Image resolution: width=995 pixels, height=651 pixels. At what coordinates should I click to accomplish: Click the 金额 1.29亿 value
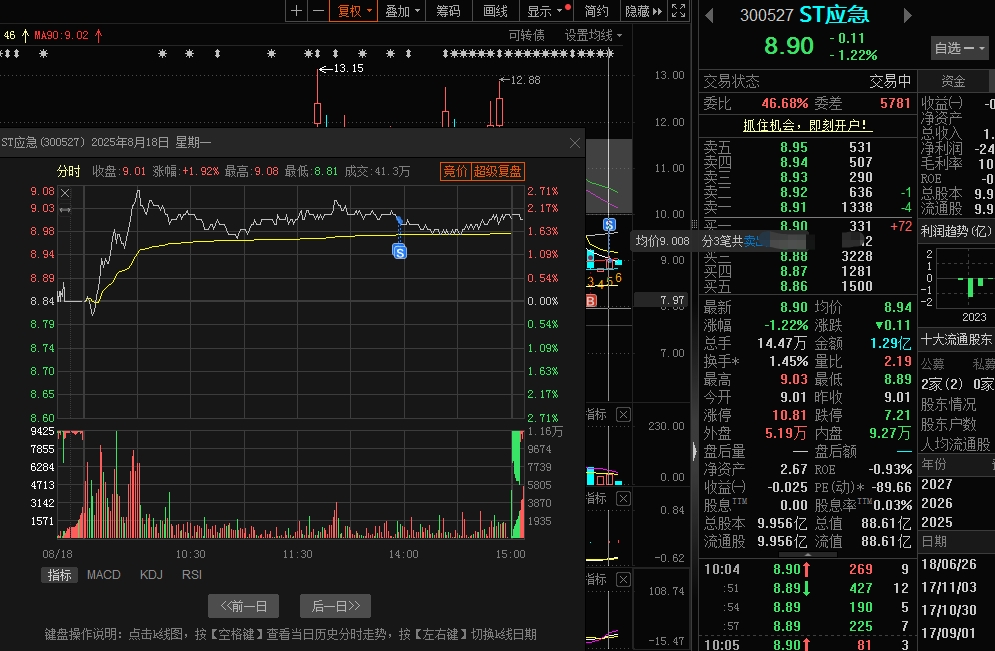[890, 343]
